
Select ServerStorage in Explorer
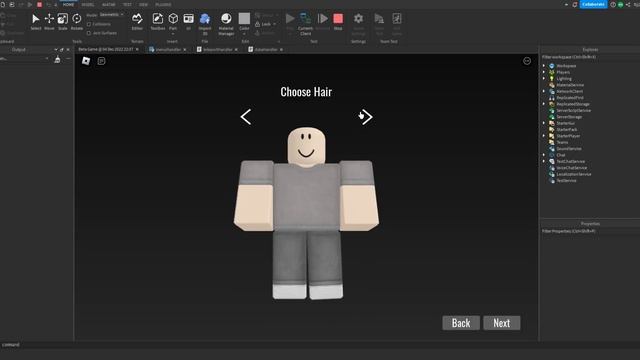(569, 117)
